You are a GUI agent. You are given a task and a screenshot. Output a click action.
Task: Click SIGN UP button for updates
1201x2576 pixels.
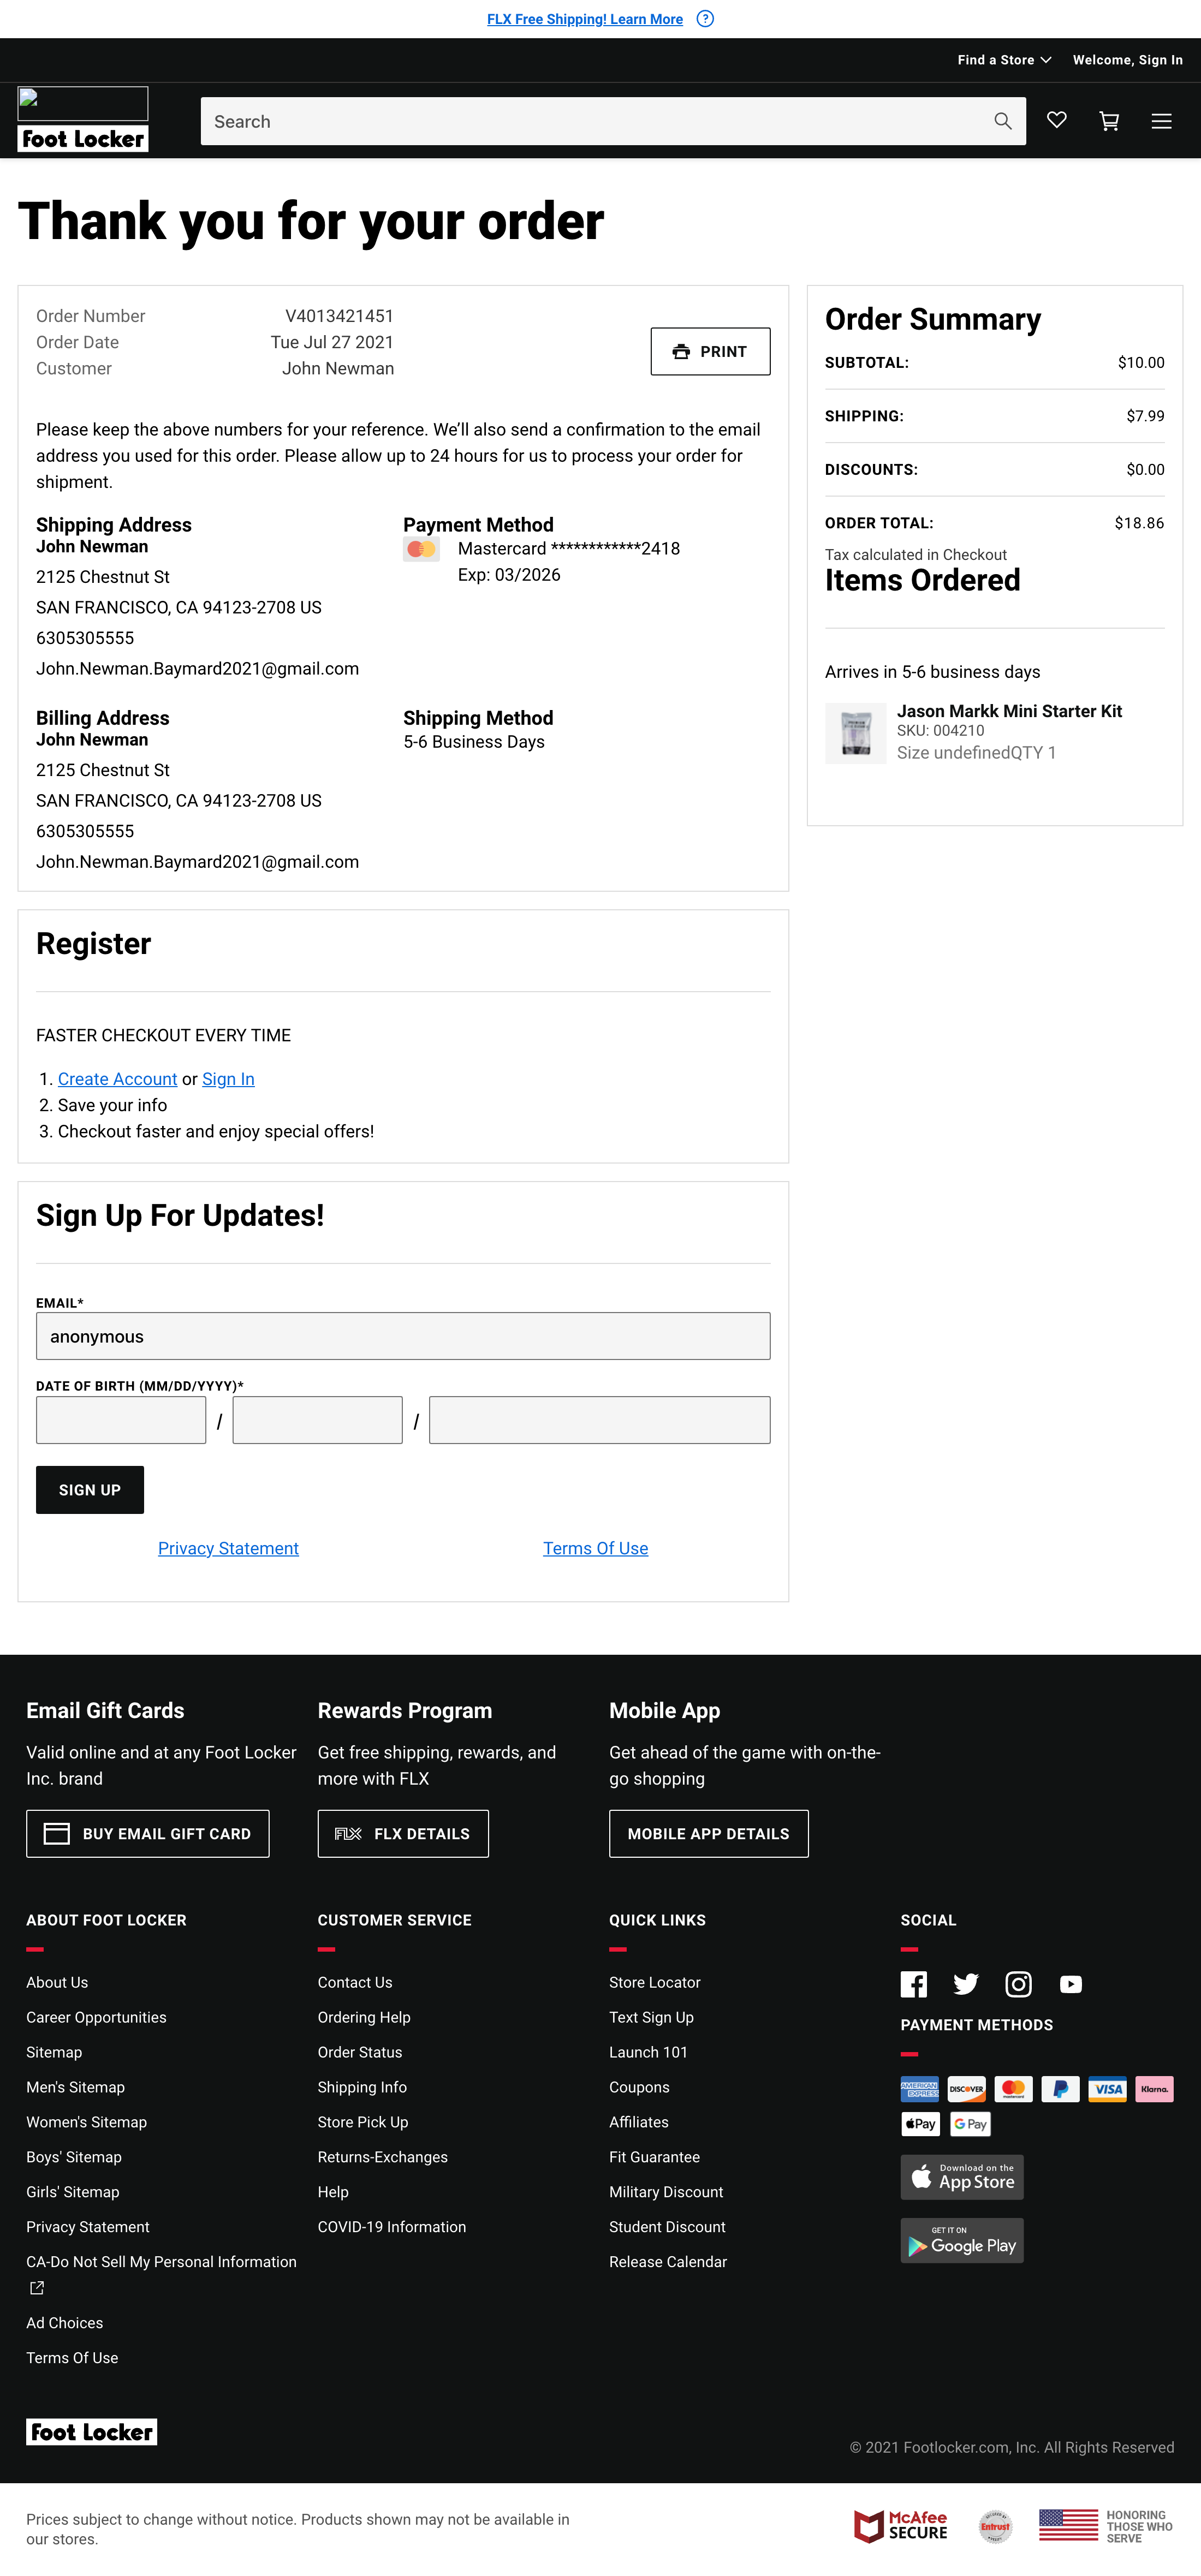pyautogui.click(x=89, y=1490)
